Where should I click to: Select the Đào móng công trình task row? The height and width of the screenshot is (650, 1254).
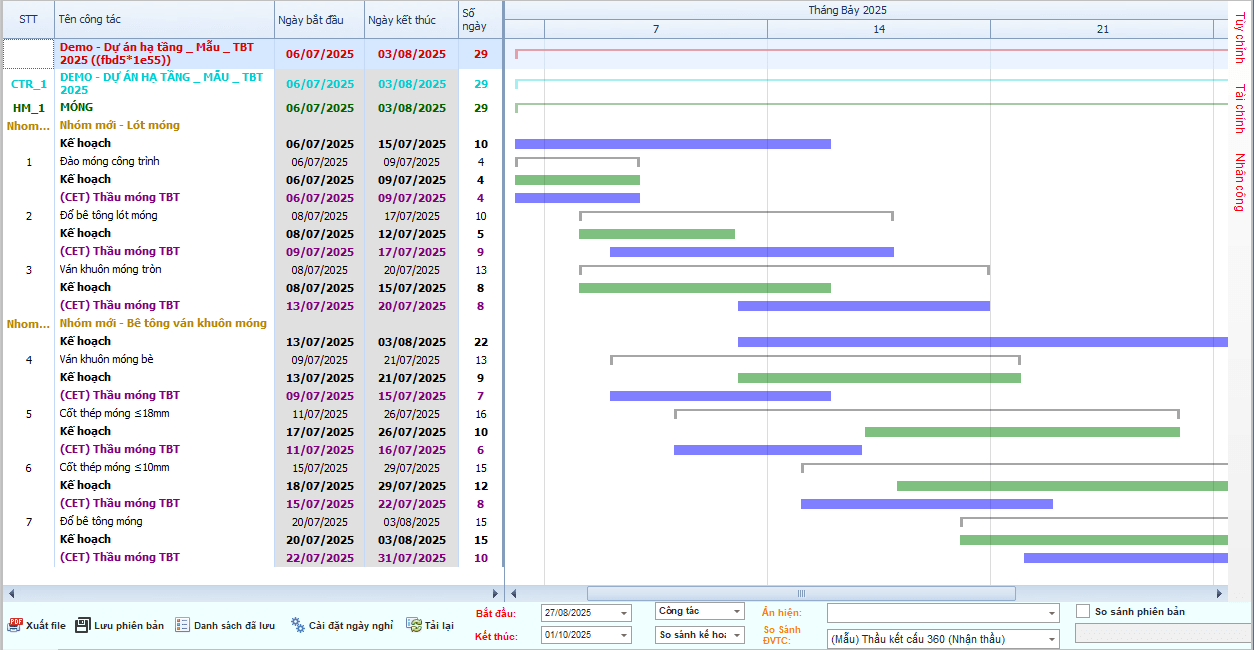tap(110, 162)
